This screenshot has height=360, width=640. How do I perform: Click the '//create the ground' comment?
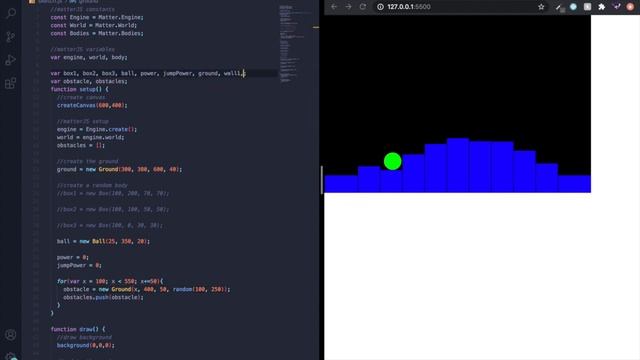coord(87,161)
